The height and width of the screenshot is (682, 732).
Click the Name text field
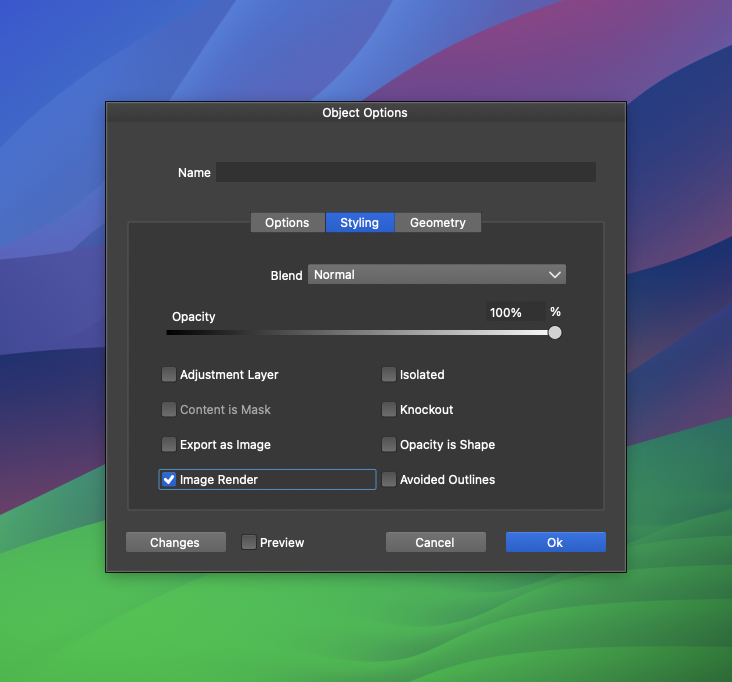click(x=405, y=172)
